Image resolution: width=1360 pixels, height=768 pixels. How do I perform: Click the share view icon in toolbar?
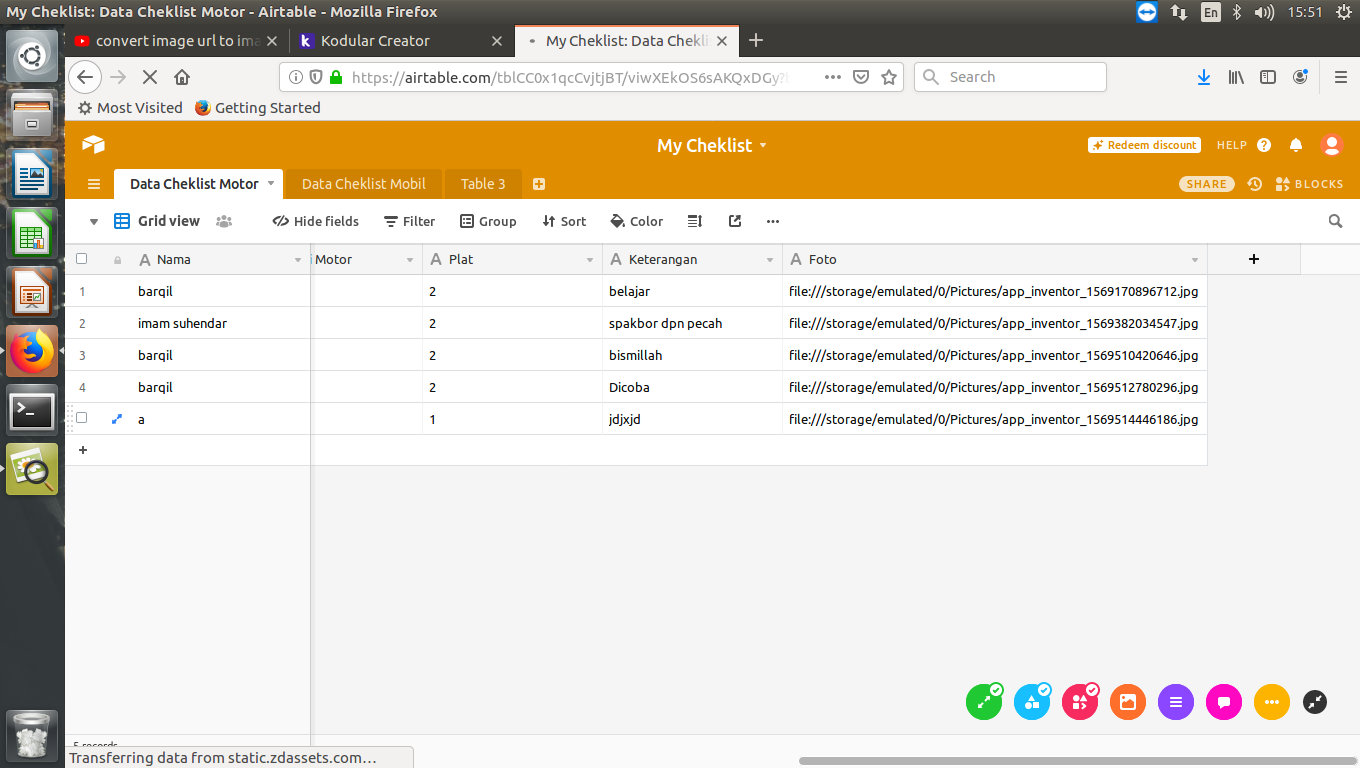[735, 221]
